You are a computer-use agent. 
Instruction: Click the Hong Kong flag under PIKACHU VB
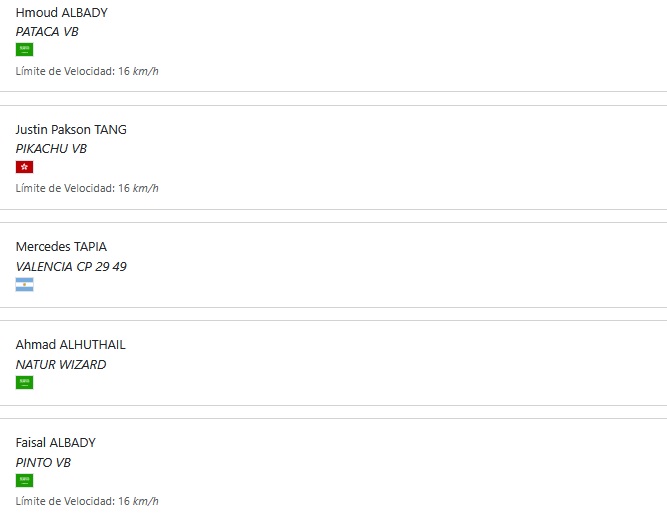(x=24, y=167)
